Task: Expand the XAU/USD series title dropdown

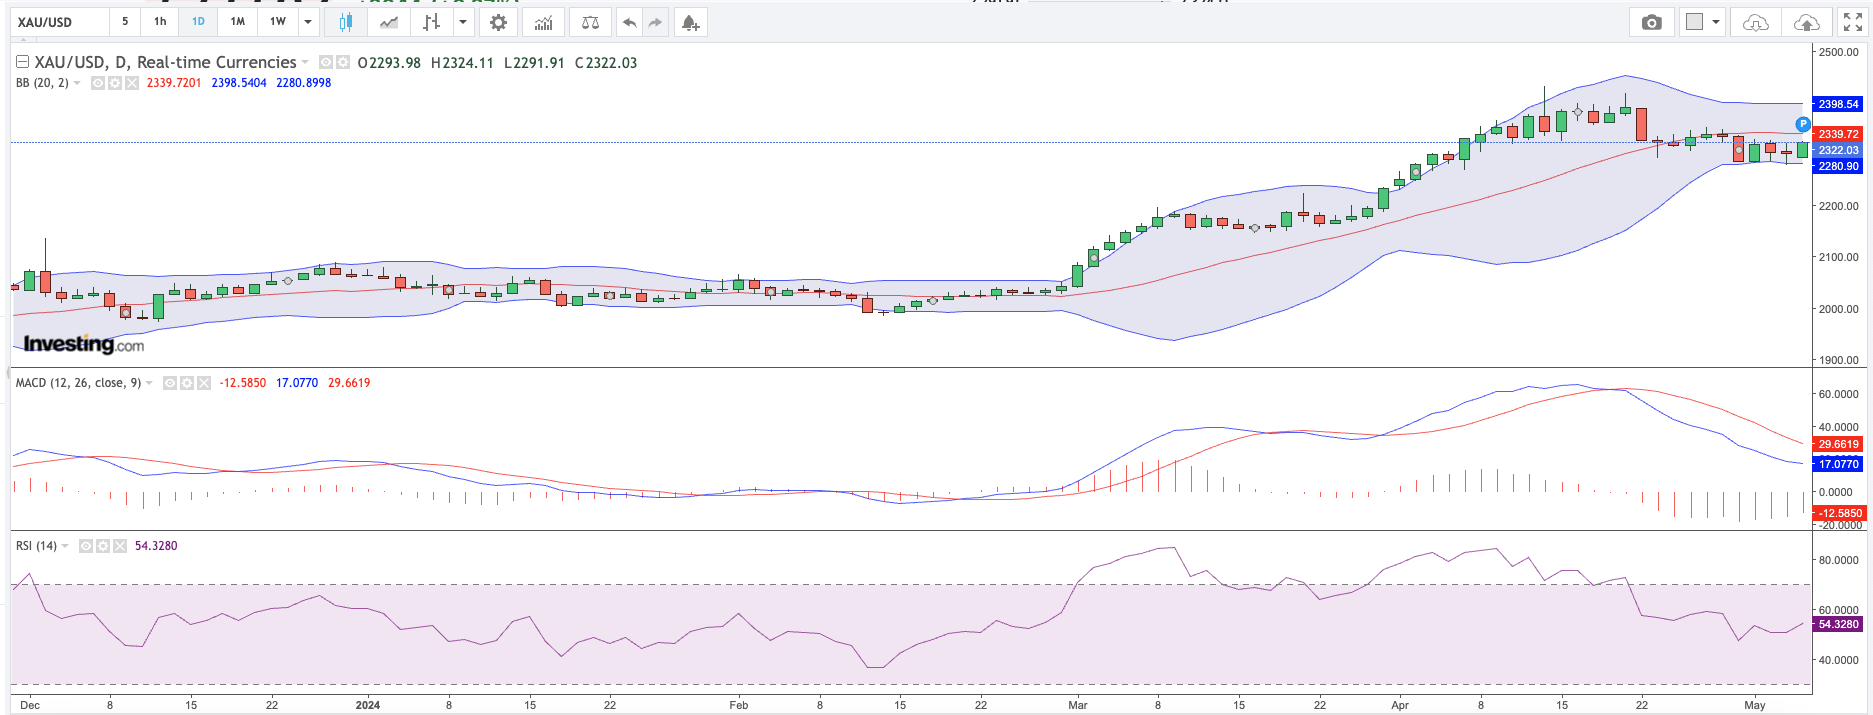Action: tap(306, 62)
